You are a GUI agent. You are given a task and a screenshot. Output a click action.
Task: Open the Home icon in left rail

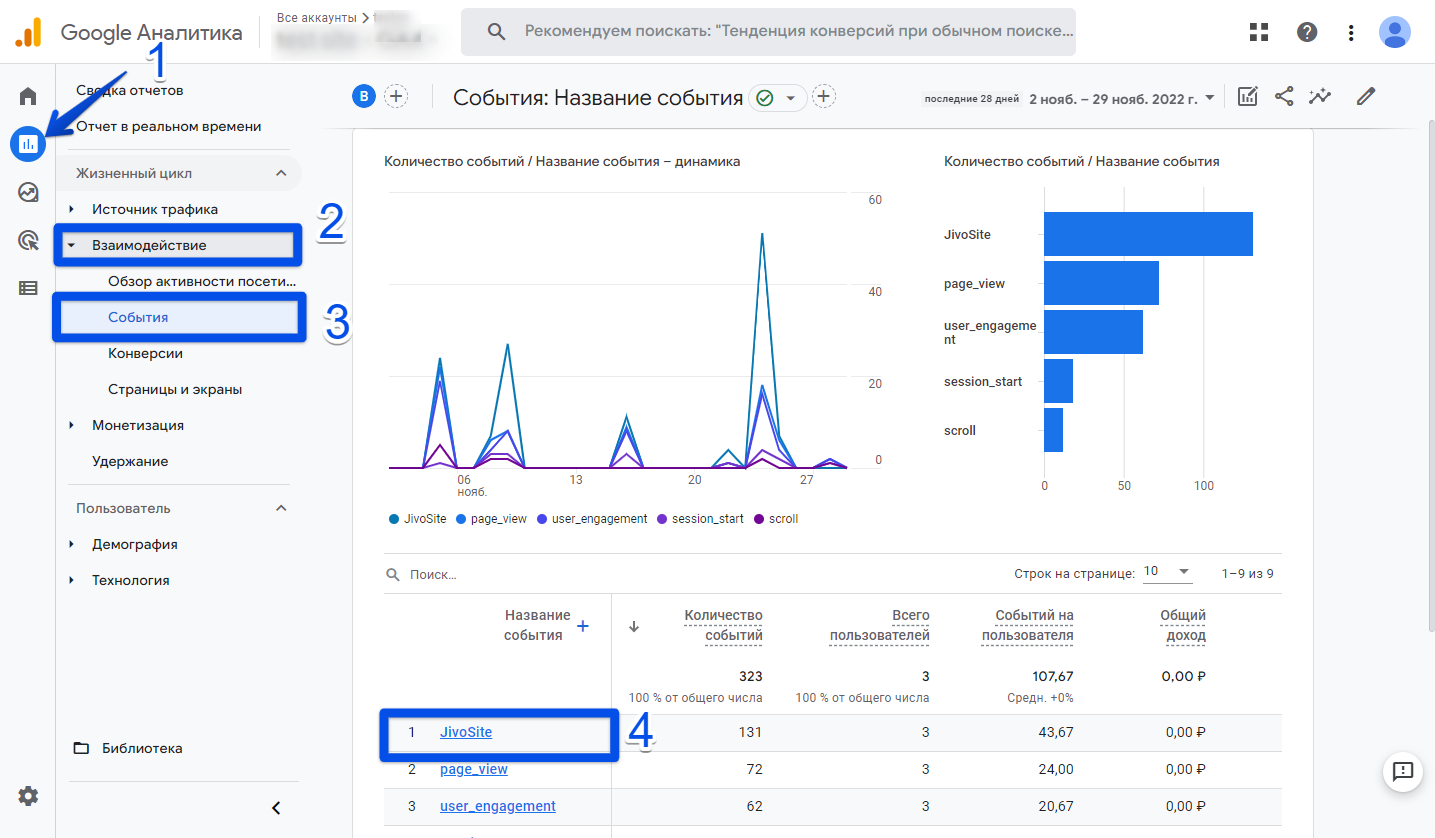(28, 96)
